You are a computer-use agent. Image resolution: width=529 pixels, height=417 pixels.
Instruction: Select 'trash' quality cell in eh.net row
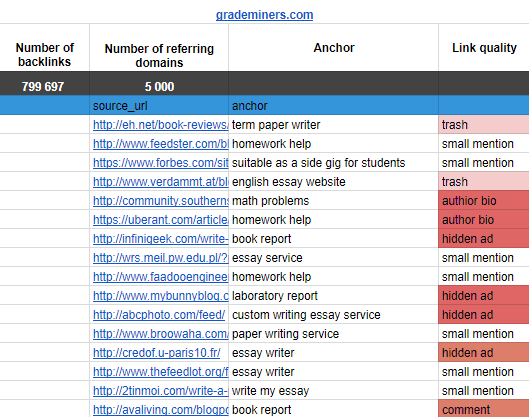(x=484, y=125)
